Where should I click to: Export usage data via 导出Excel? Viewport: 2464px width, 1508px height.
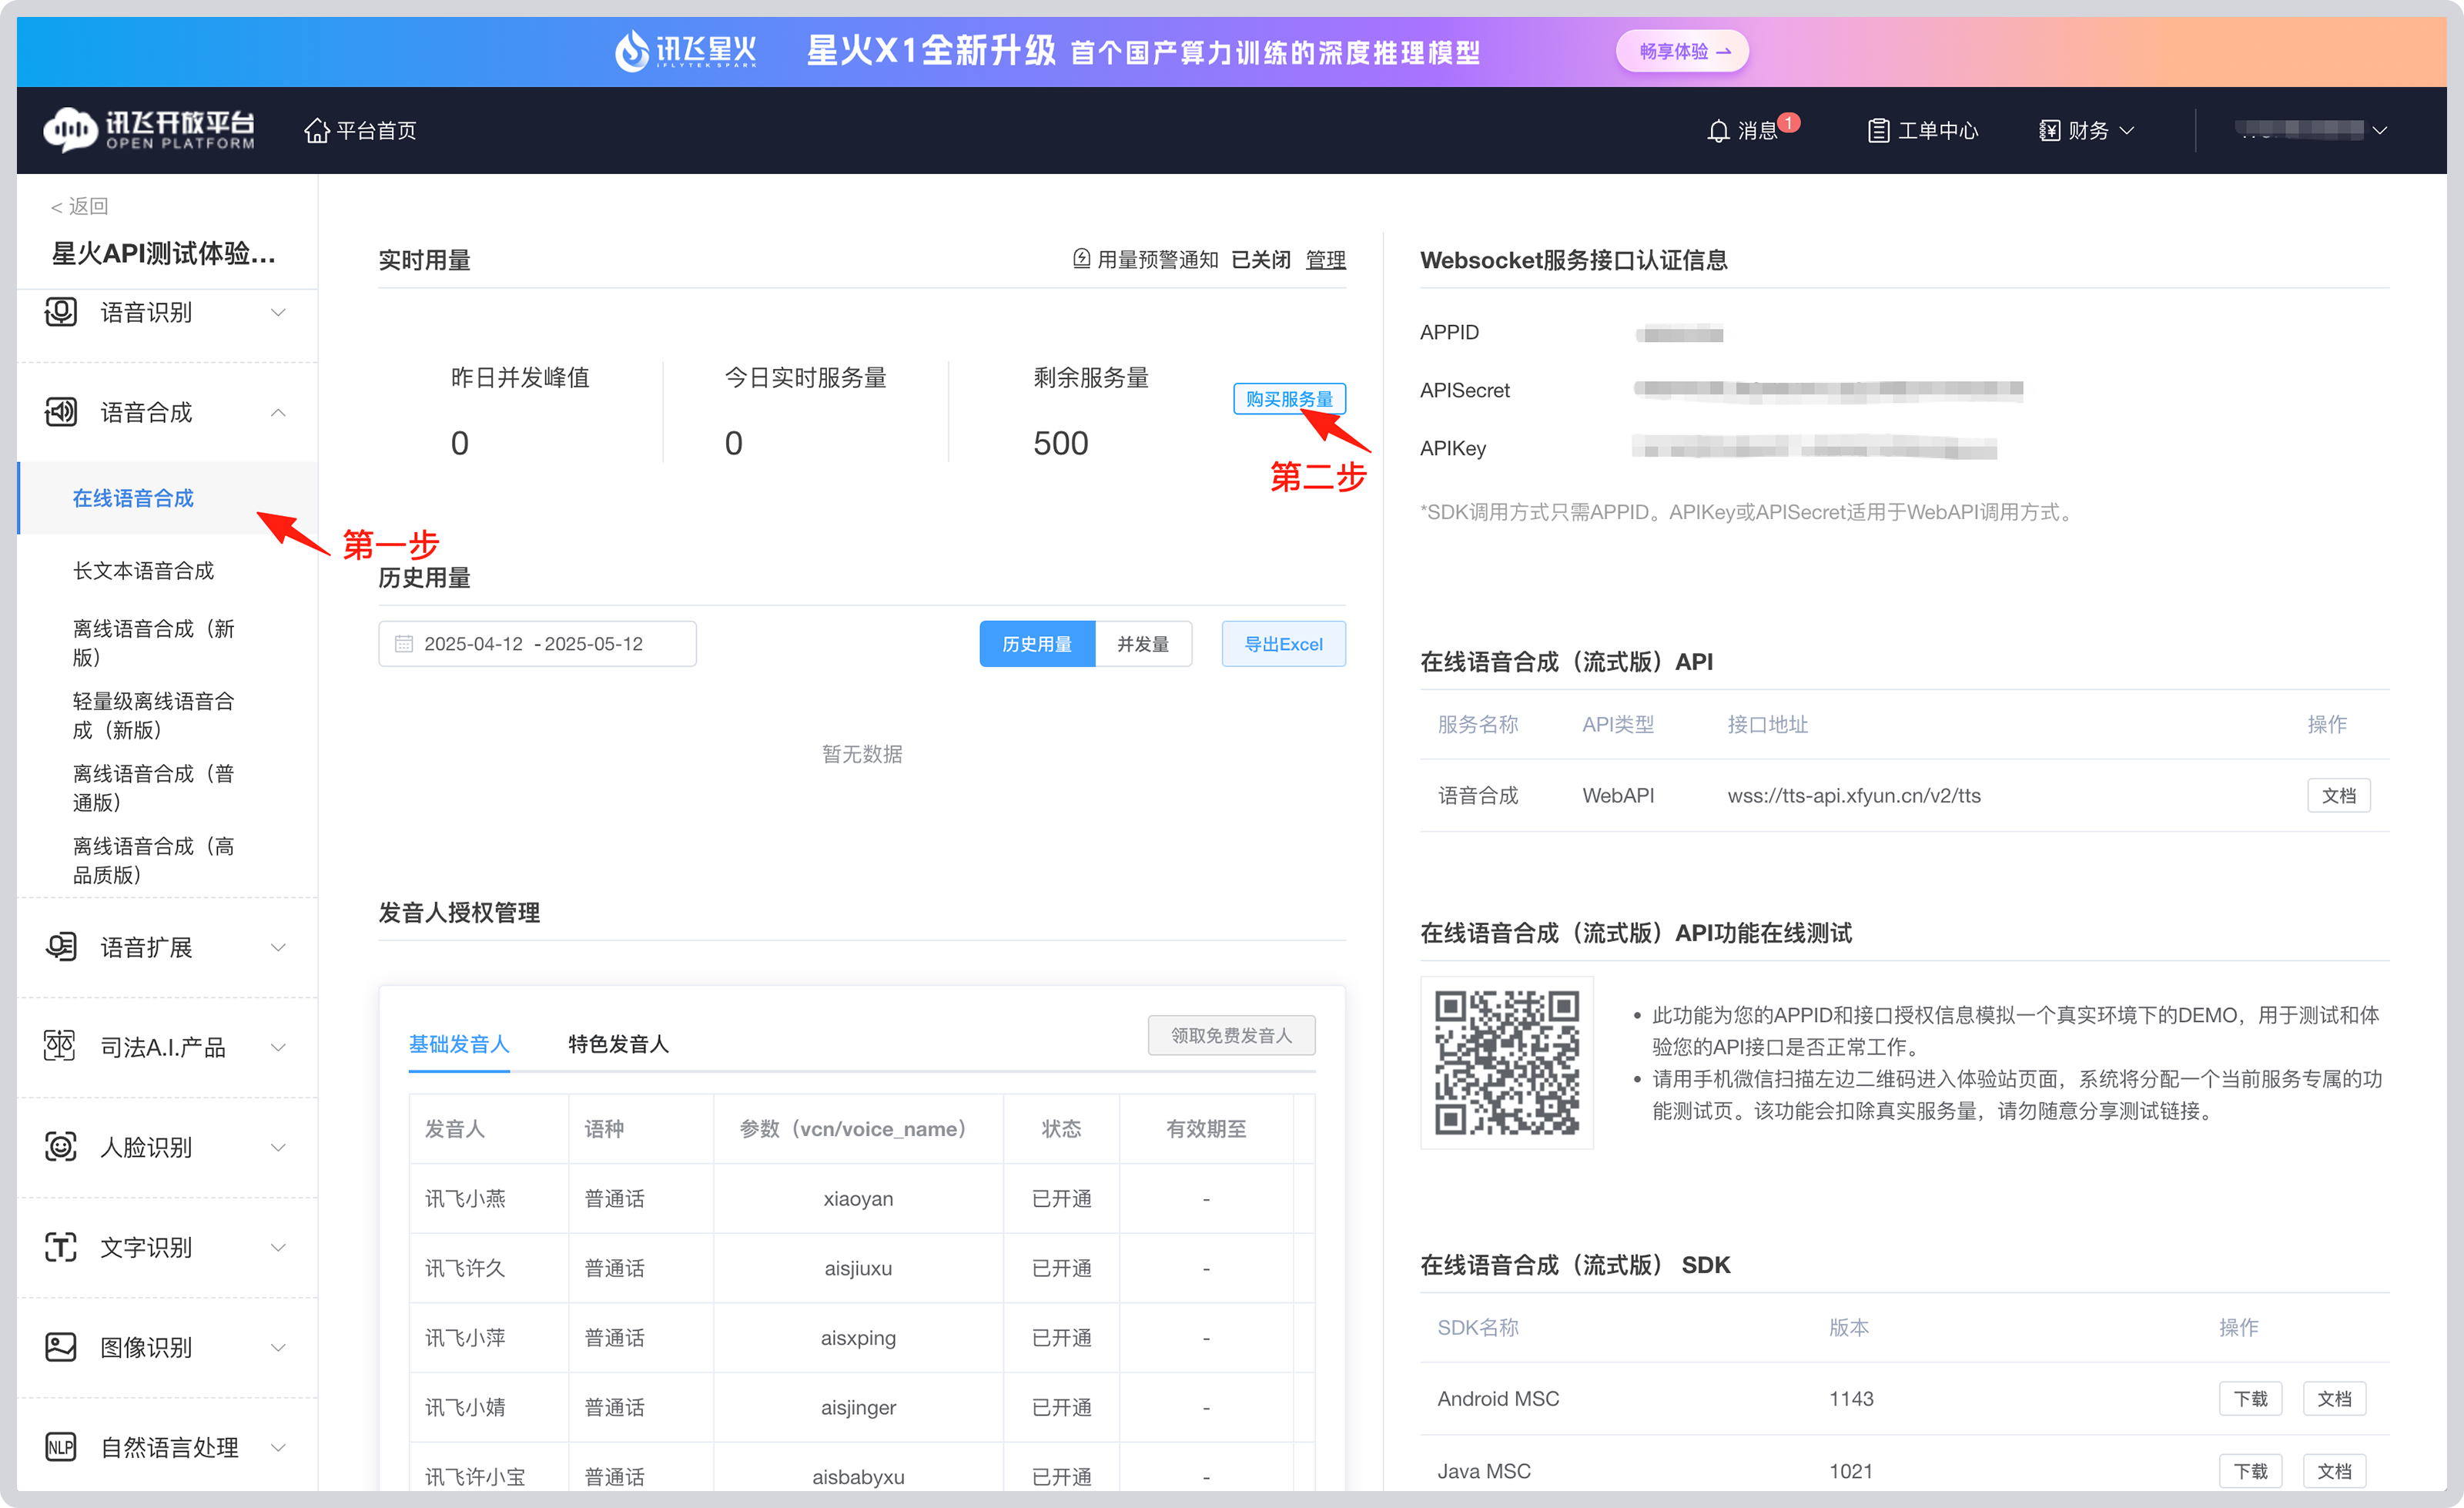(1283, 643)
